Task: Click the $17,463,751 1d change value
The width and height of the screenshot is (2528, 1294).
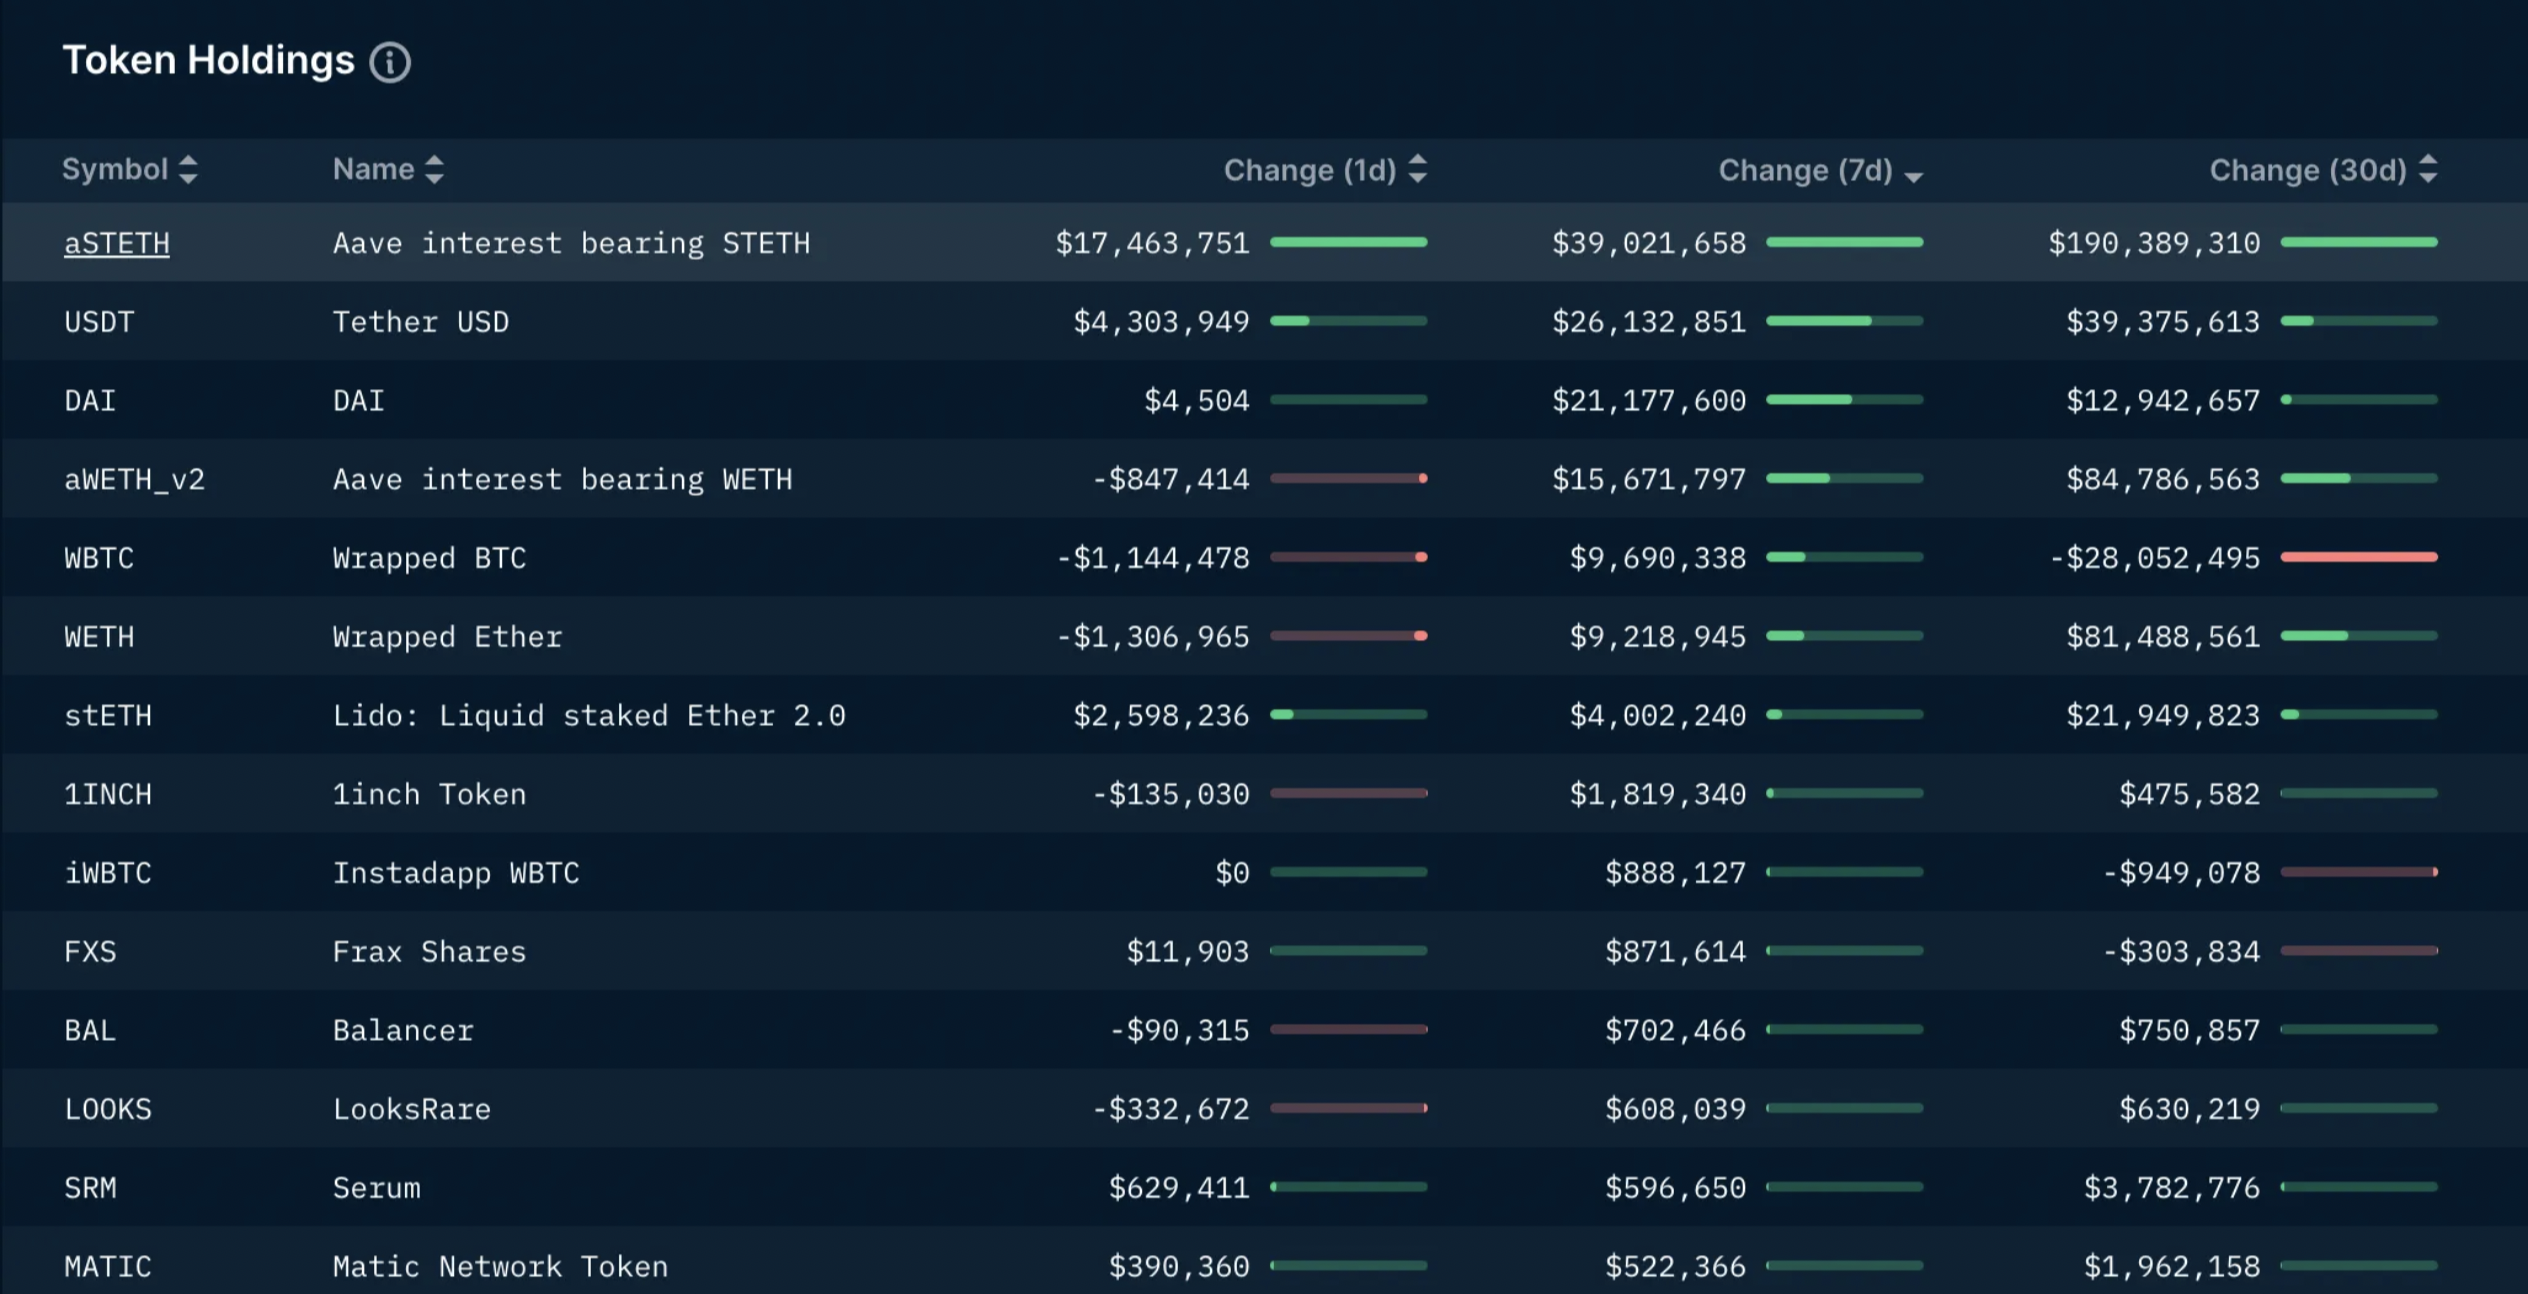Action: 1153,243
